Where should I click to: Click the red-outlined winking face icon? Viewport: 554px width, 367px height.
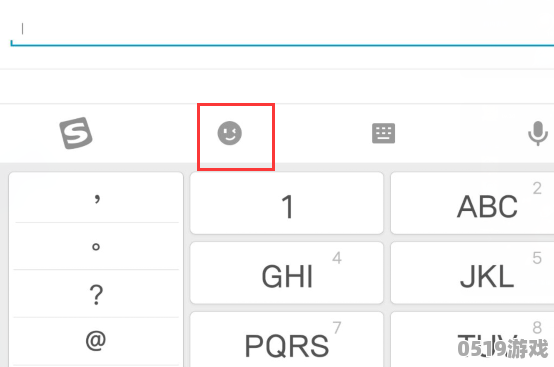[230, 133]
